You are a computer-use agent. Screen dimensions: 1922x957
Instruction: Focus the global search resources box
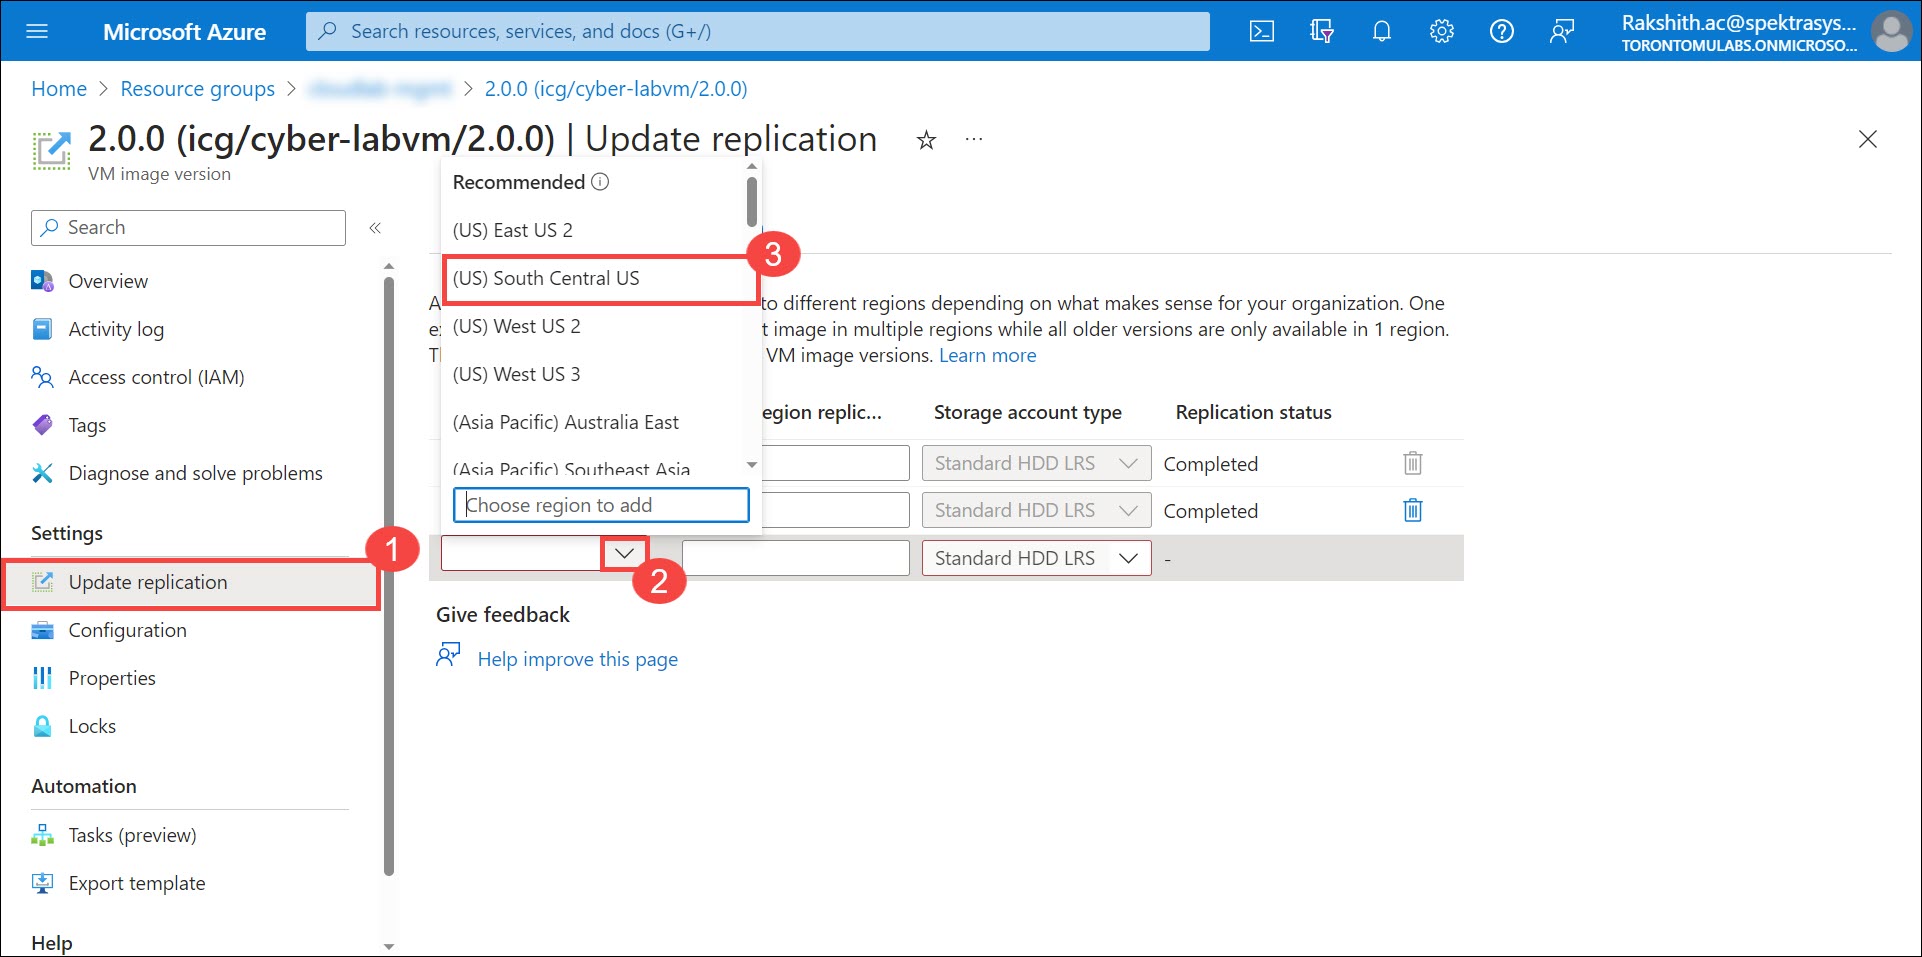[x=757, y=31]
